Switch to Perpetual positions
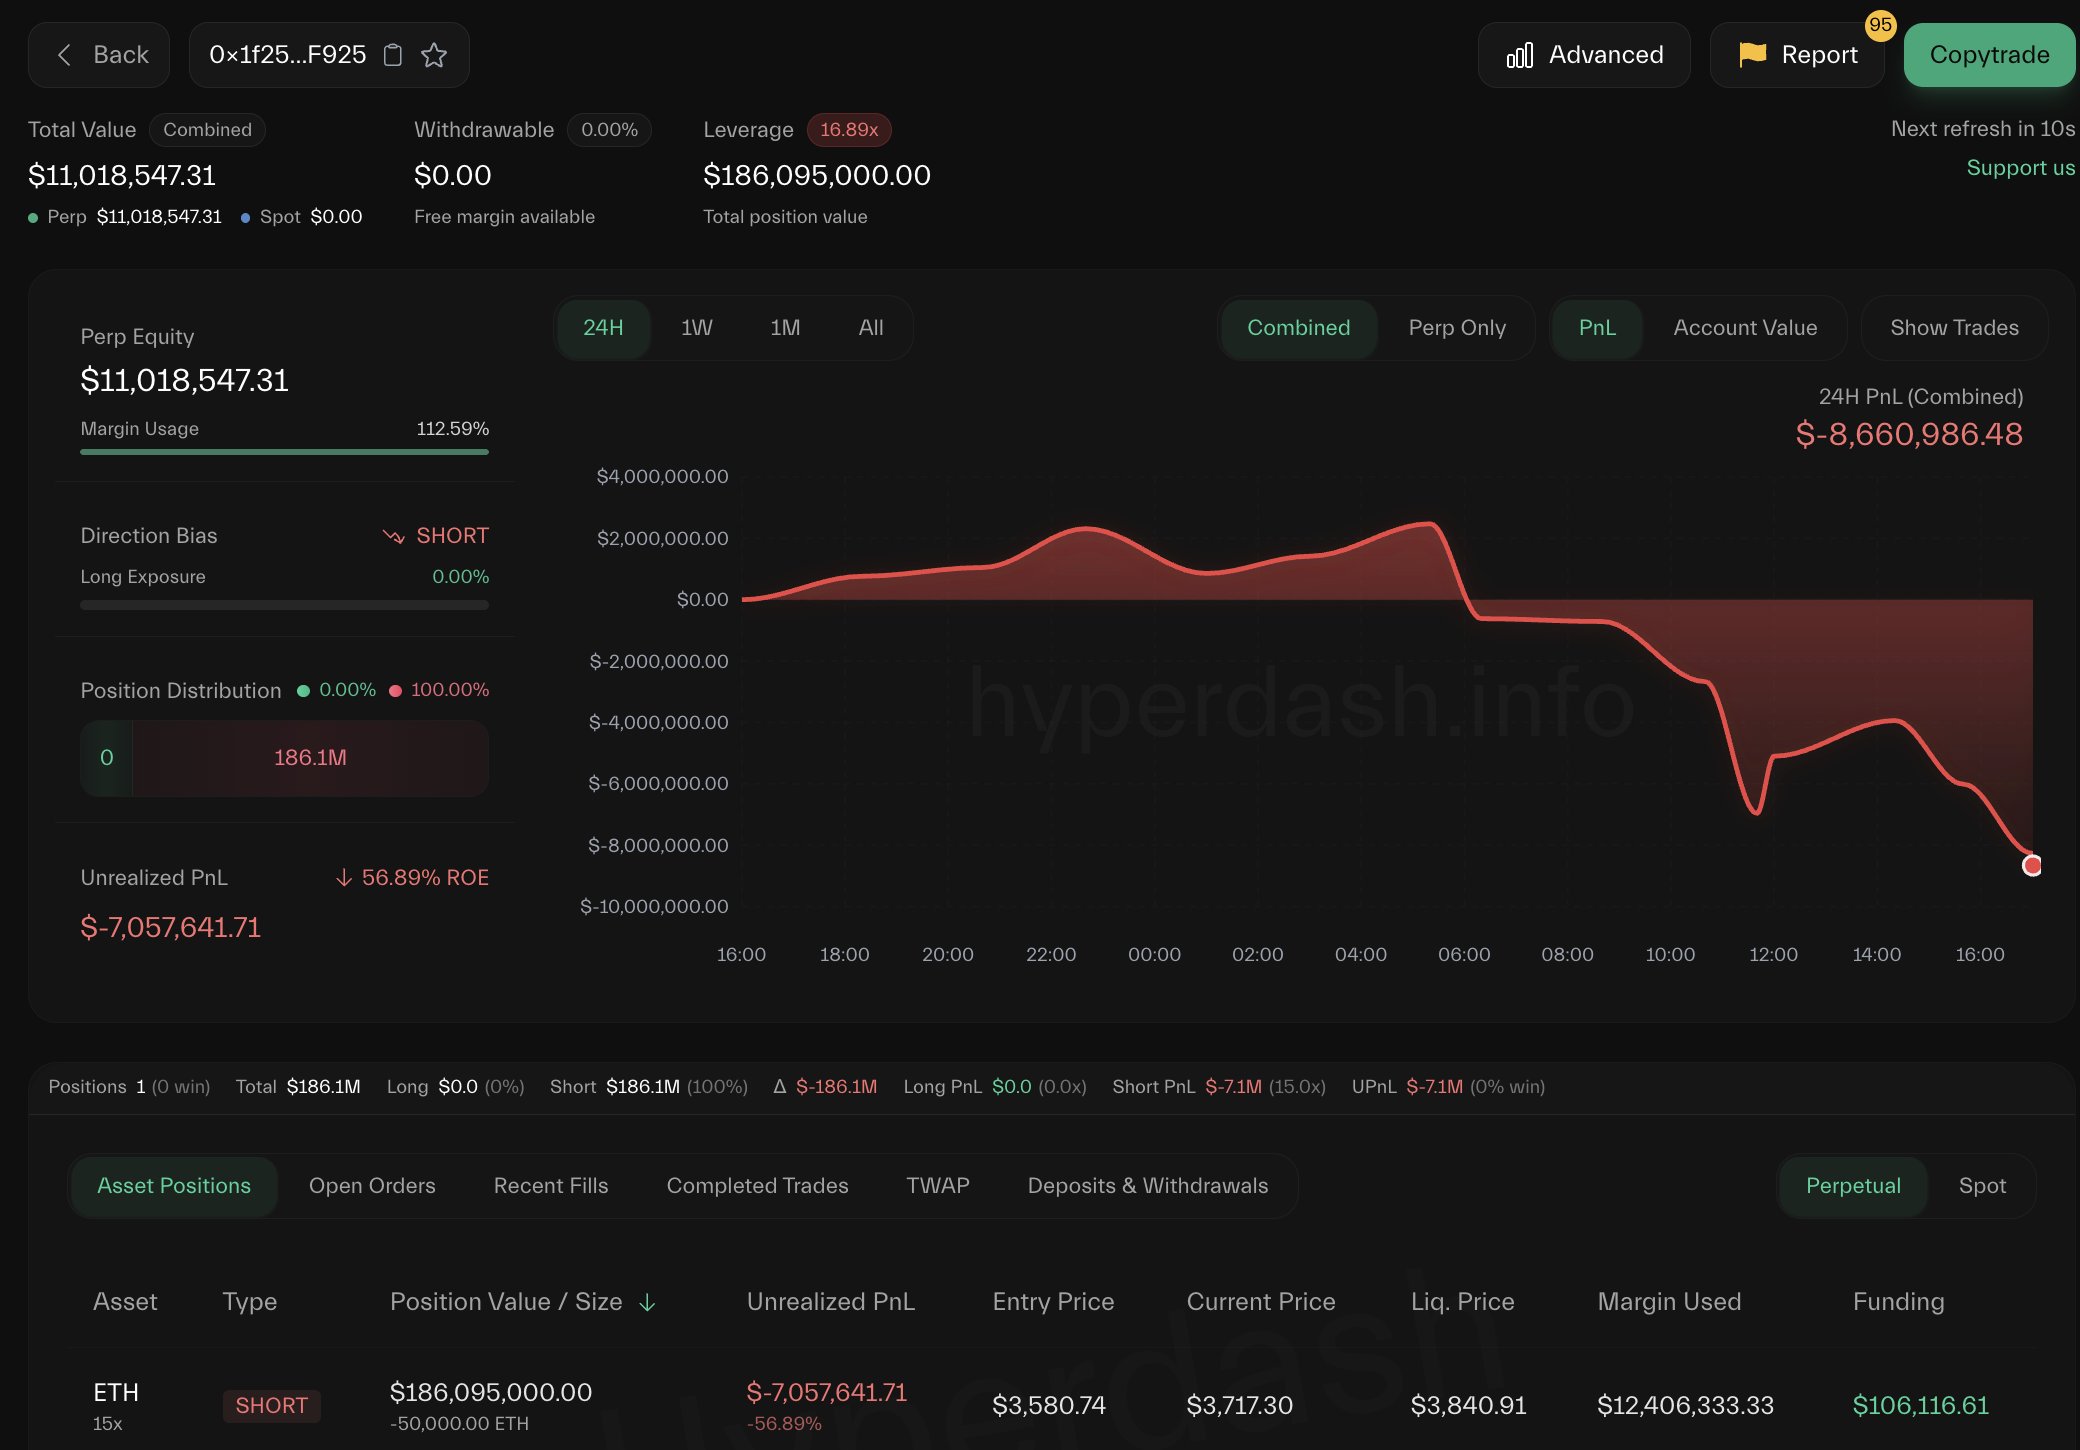 [x=1853, y=1186]
